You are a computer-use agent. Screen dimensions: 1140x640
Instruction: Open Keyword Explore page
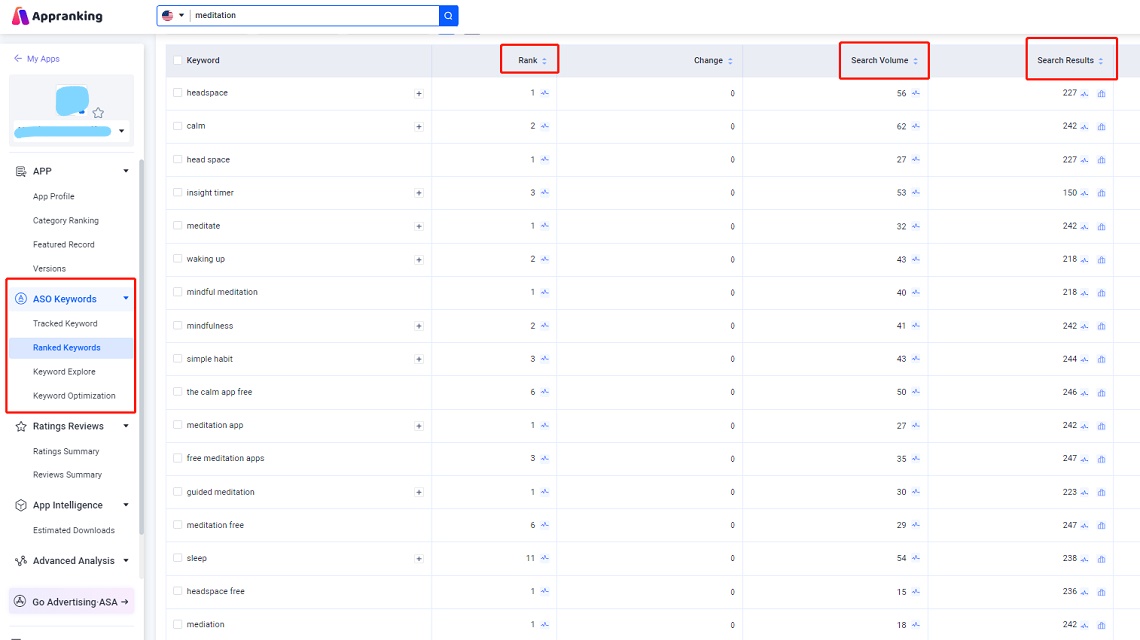[x=64, y=372]
